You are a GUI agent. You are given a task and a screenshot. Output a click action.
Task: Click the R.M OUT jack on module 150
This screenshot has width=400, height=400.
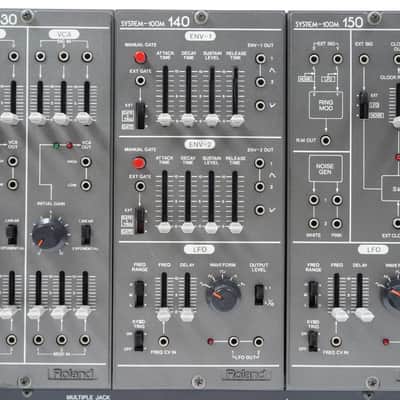325,140
